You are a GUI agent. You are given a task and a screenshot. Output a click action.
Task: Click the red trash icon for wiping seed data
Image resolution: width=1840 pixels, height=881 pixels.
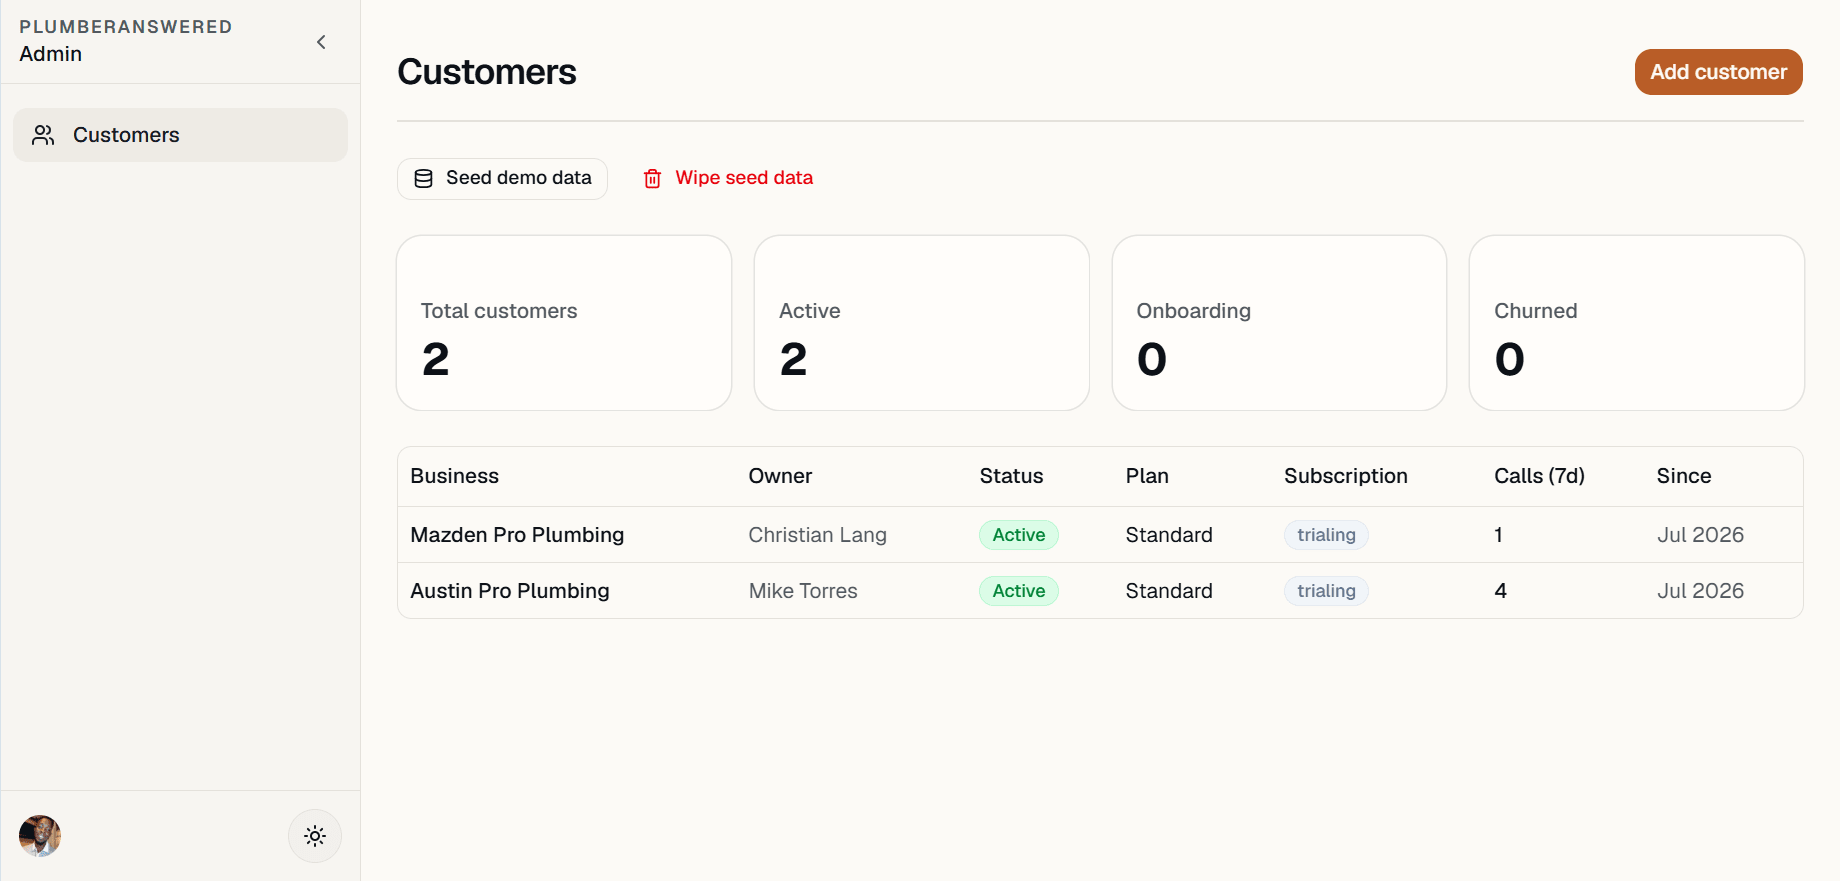click(x=652, y=178)
